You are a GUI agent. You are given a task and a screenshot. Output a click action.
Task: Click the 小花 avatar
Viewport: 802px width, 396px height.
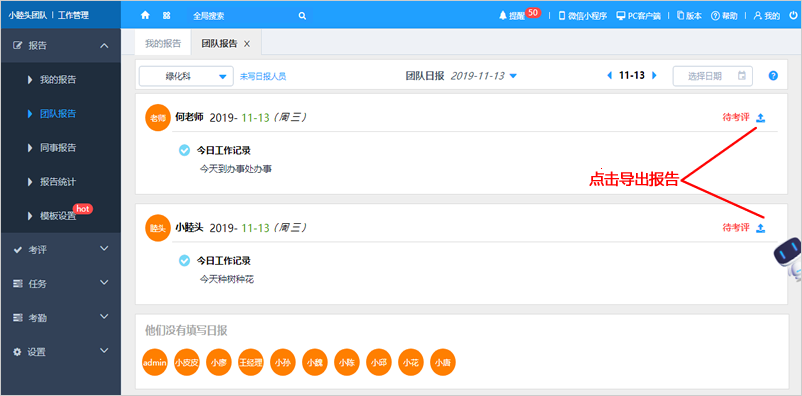411,363
